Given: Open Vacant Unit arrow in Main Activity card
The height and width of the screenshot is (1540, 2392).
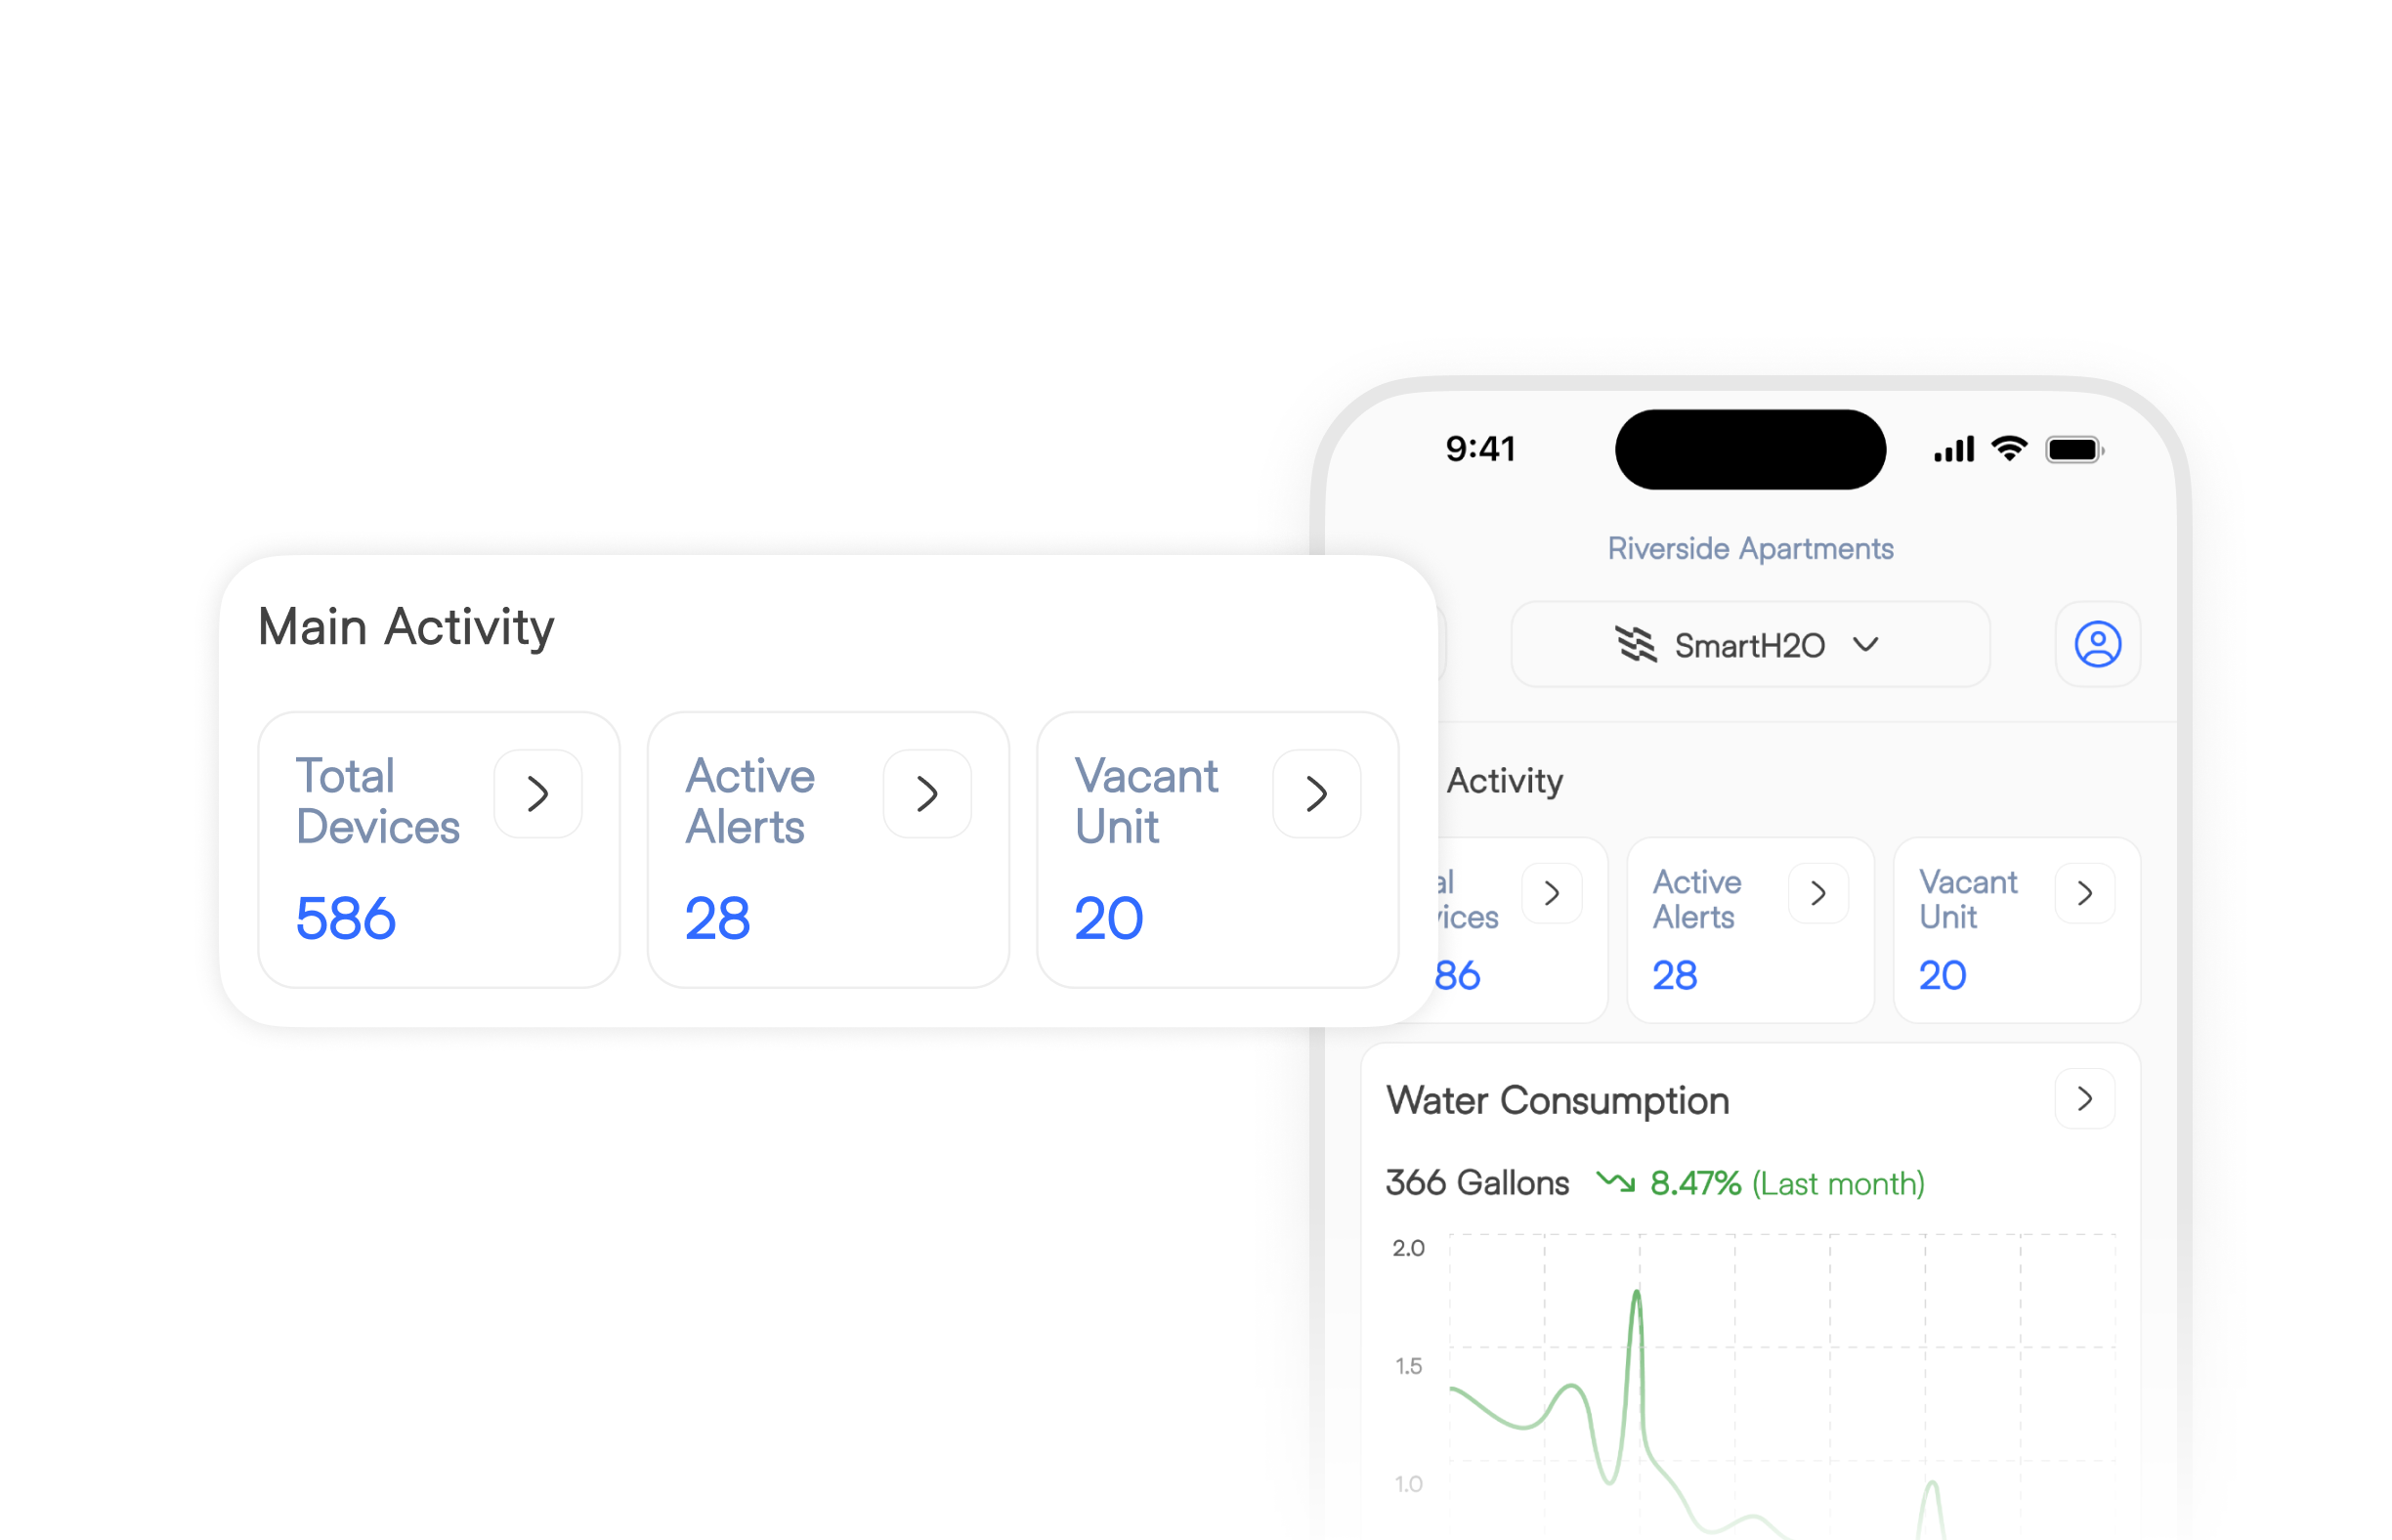Looking at the screenshot, I should [x=1315, y=793].
